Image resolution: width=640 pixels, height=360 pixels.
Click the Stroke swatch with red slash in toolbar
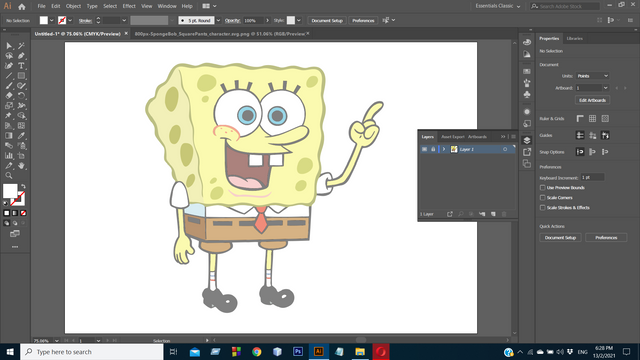click(19, 199)
